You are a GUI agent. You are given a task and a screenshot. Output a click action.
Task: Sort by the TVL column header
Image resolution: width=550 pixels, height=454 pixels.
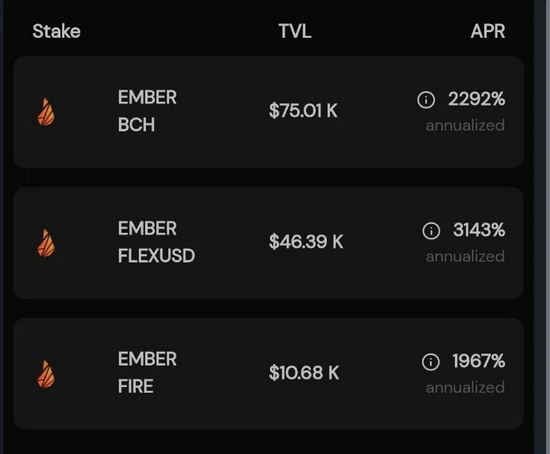(x=295, y=31)
